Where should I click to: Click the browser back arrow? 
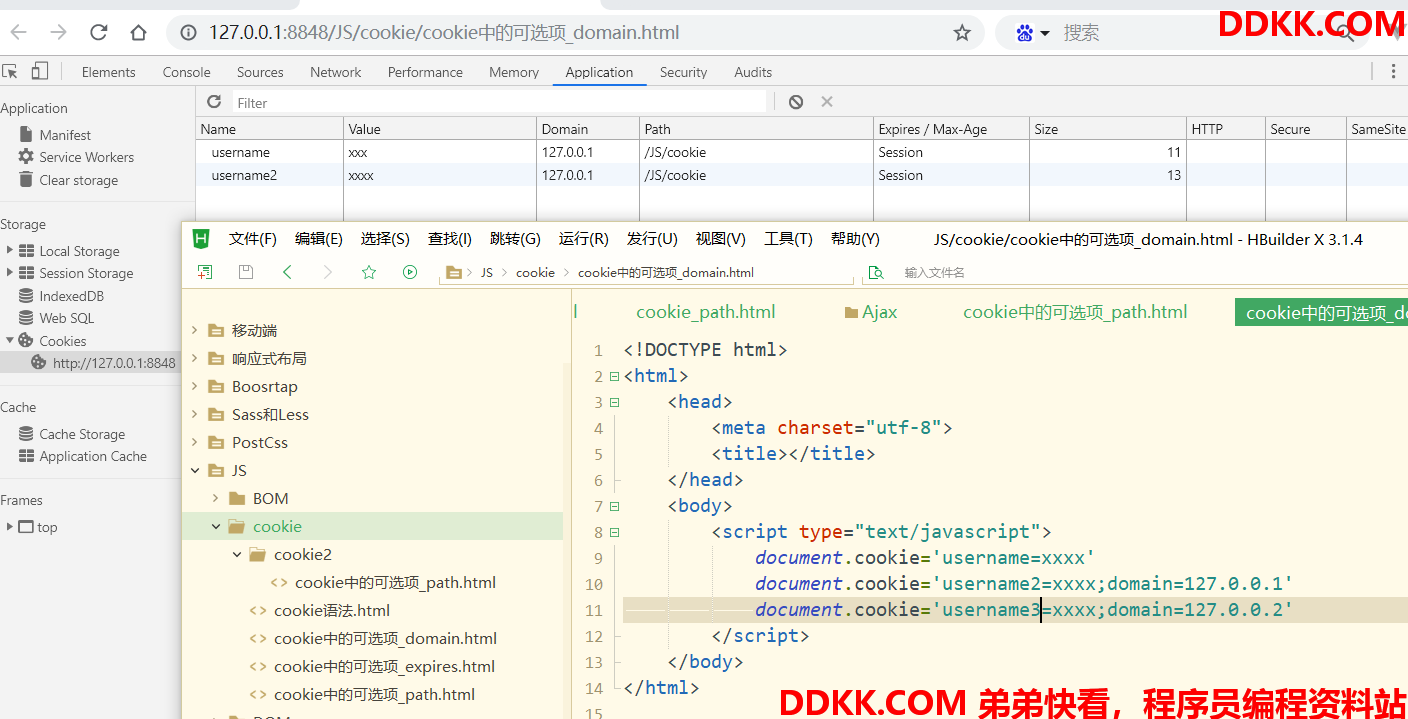point(19,32)
